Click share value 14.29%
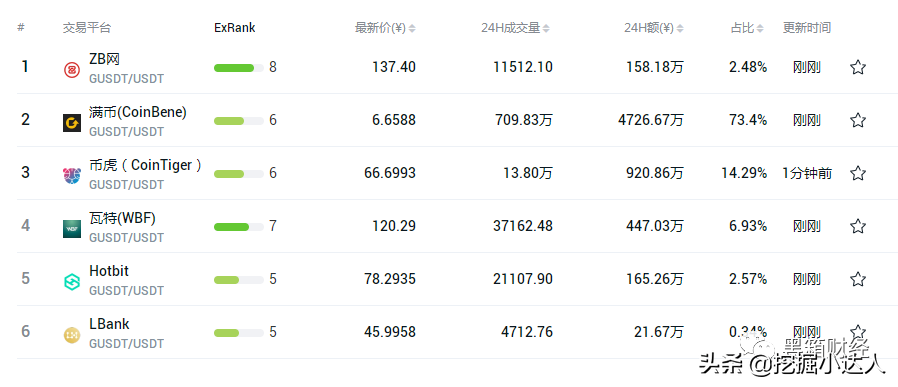This screenshot has width=898, height=387. click(745, 173)
